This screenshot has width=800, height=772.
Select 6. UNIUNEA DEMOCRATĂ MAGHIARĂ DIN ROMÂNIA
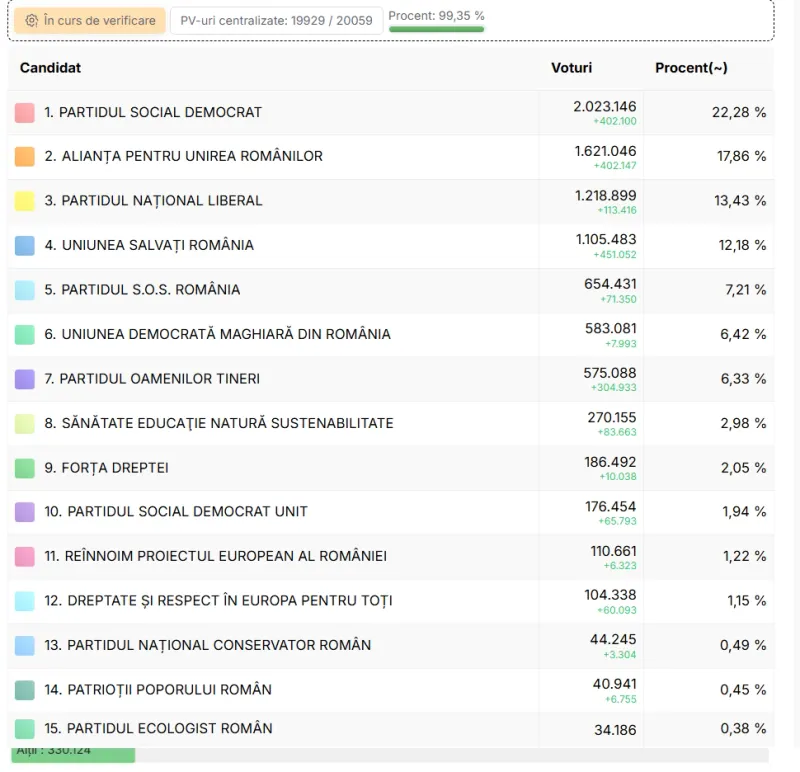pyautogui.click(x=217, y=334)
